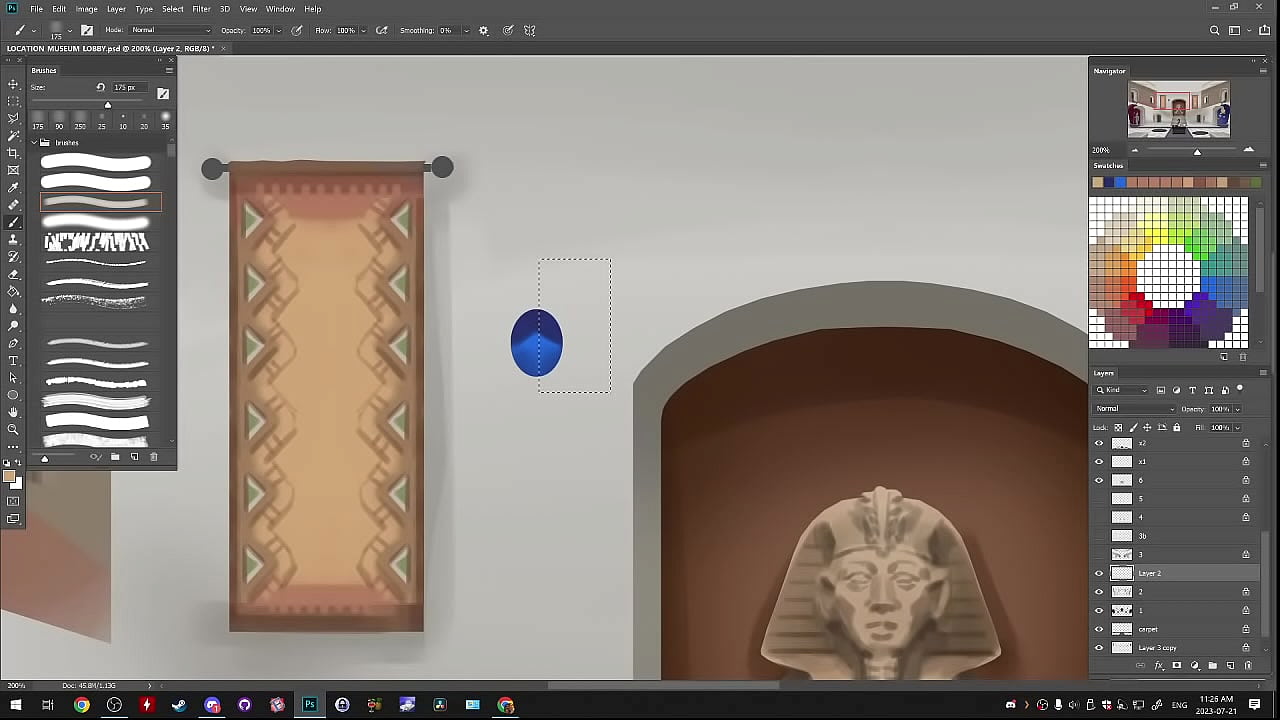The width and height of the screenshot is (1280, 720).
Task: Toggle brush settings panel icon in options bar
Action: pyautogui.click(x=87, y=31)
